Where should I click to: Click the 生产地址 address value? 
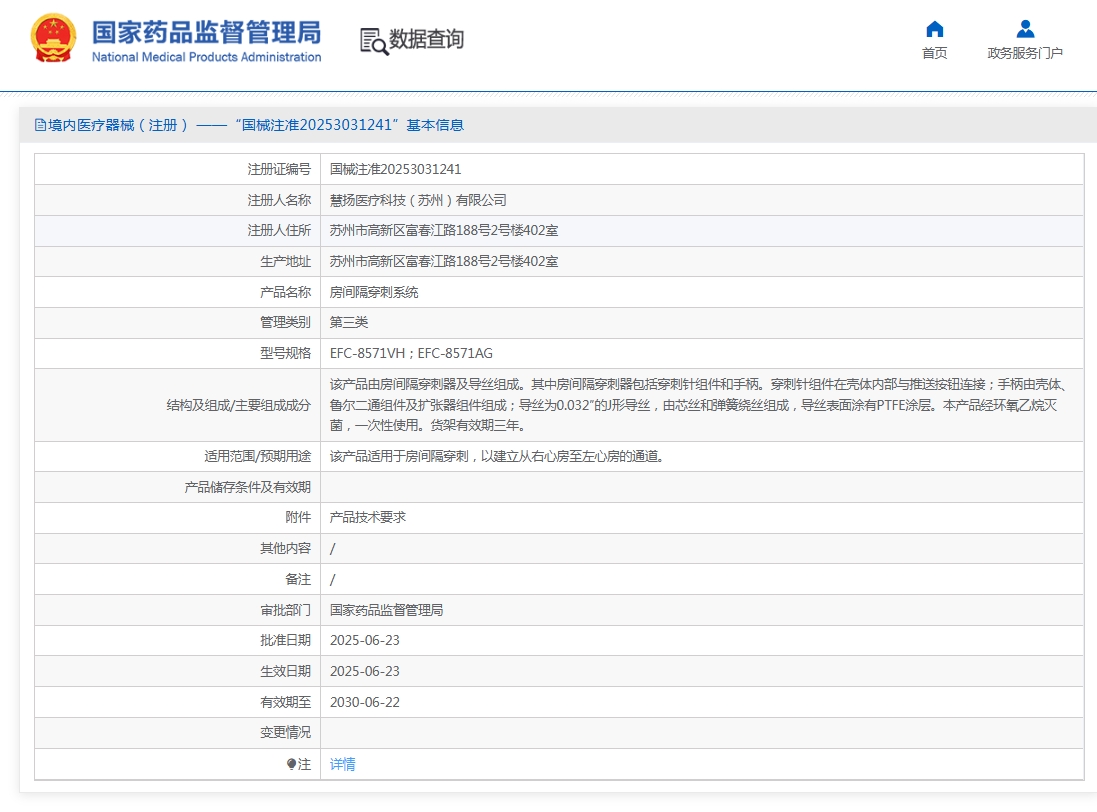tap(444, 262)
